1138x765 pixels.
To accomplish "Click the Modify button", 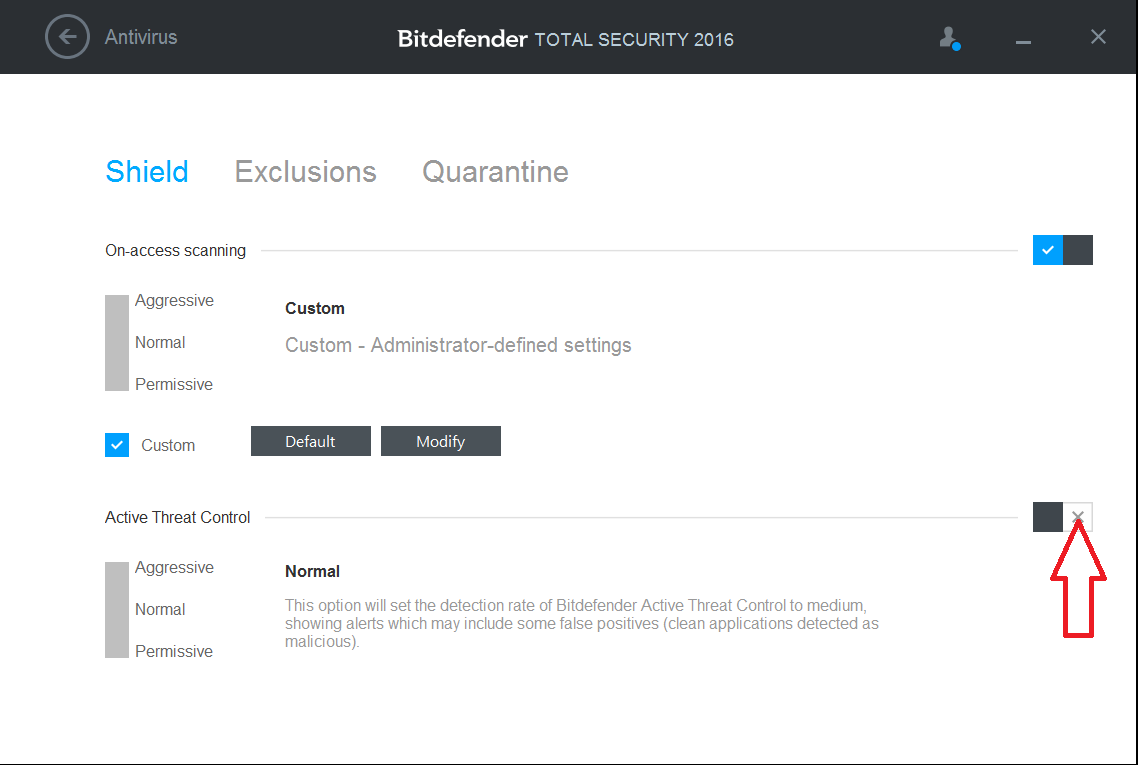I will coord(441,441).
